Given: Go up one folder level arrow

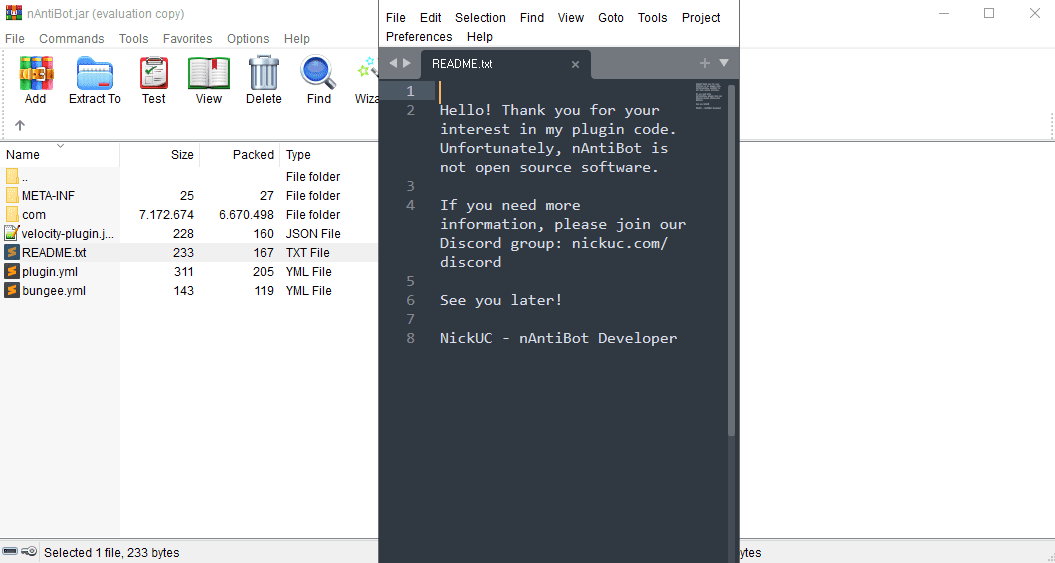Looking at the screenshot, I should (20, 125).
